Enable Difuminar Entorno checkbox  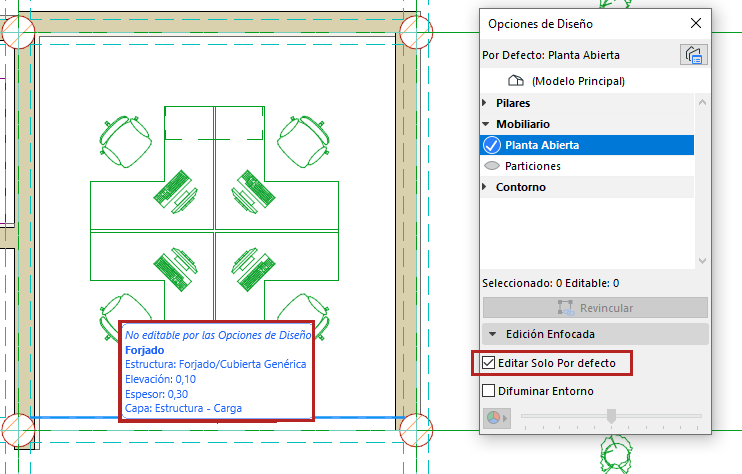488,391
